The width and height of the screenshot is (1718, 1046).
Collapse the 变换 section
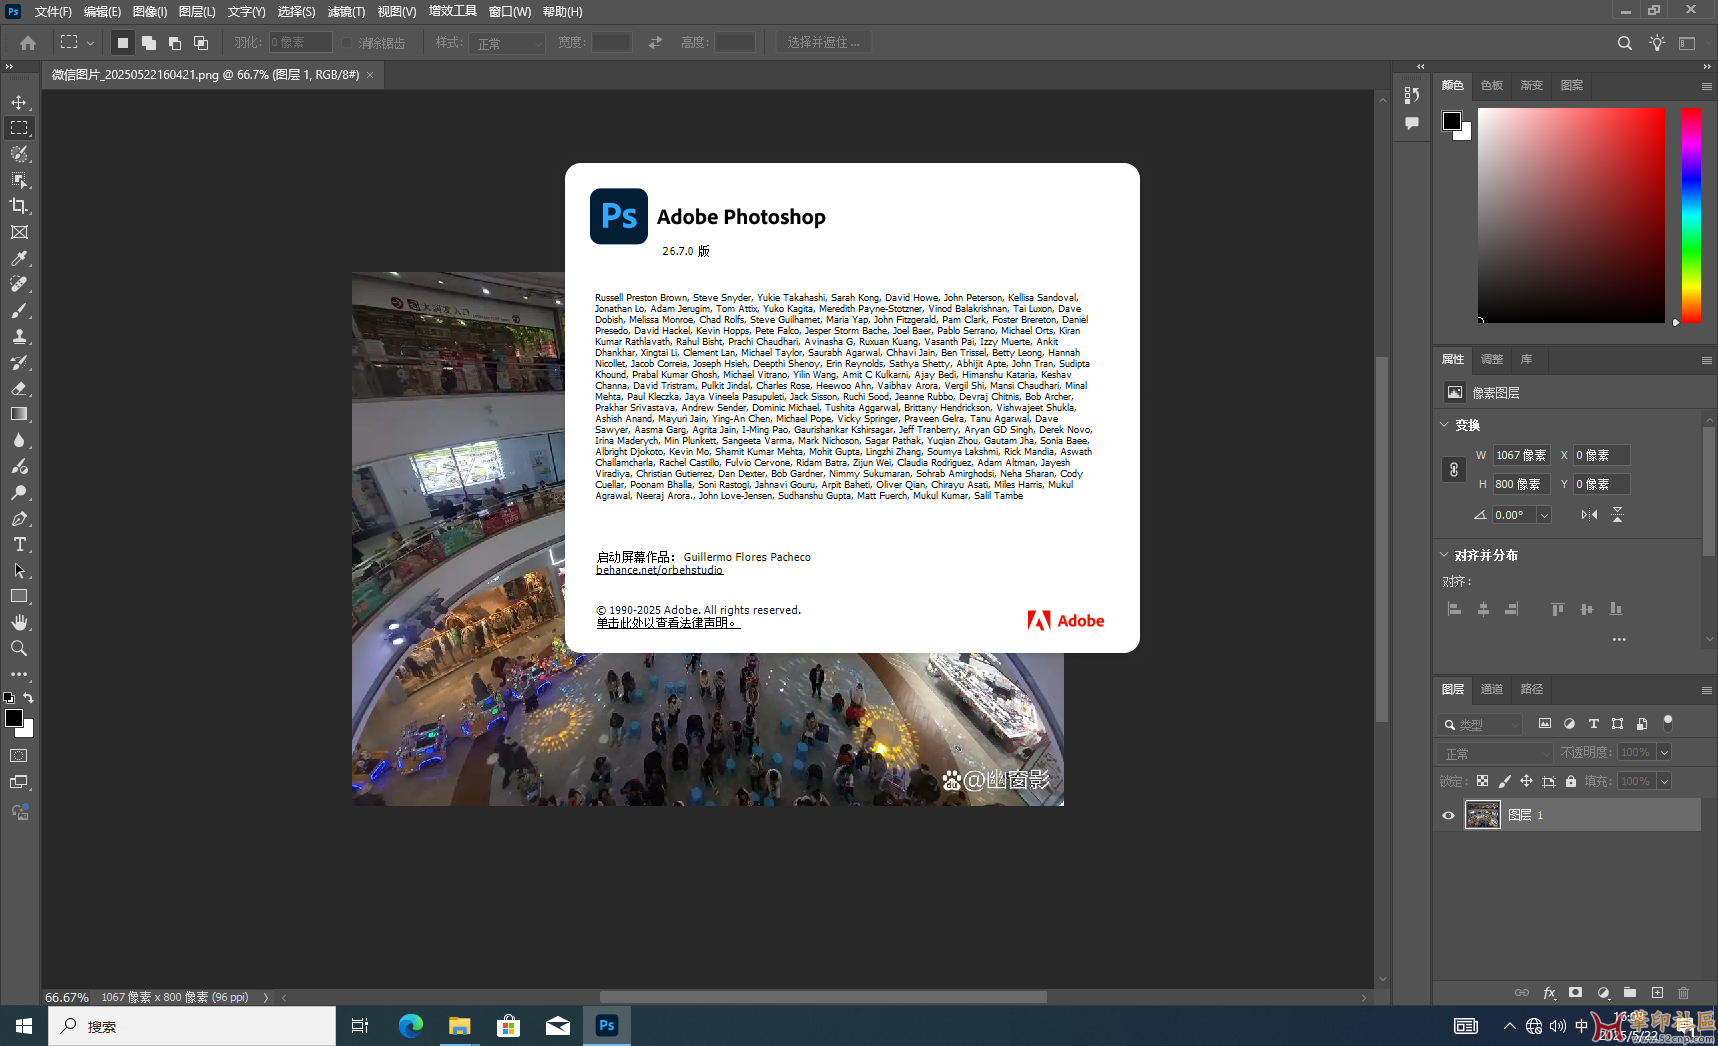tap(1444, 424)
